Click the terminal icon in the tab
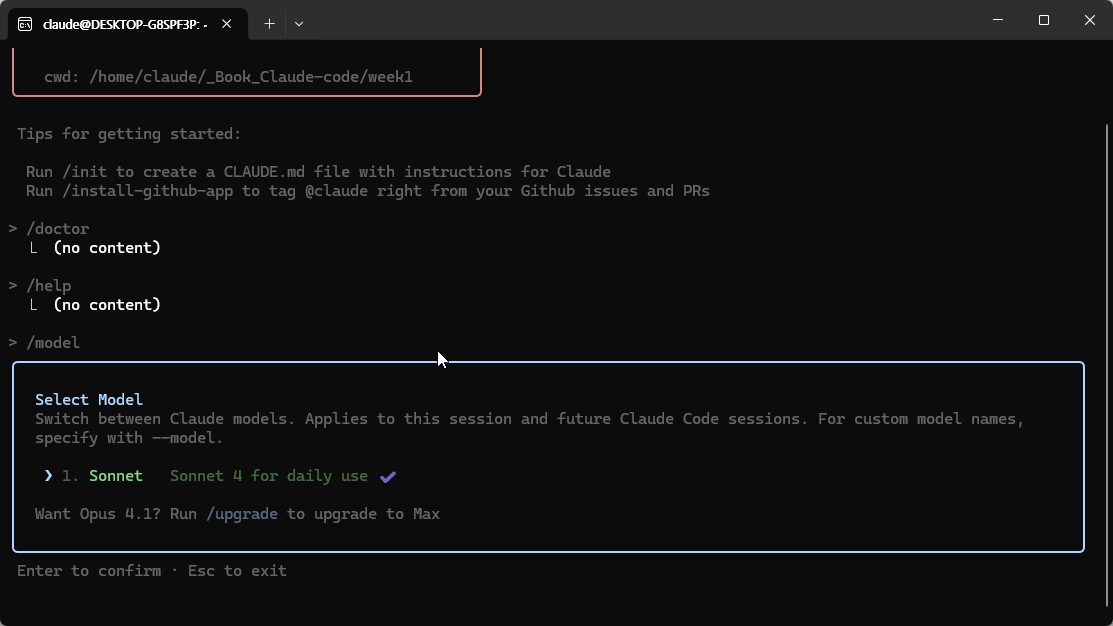Image resolution: width=1113 pixels, height=626 pixels. pyautogui.click(x=25, y=24)
